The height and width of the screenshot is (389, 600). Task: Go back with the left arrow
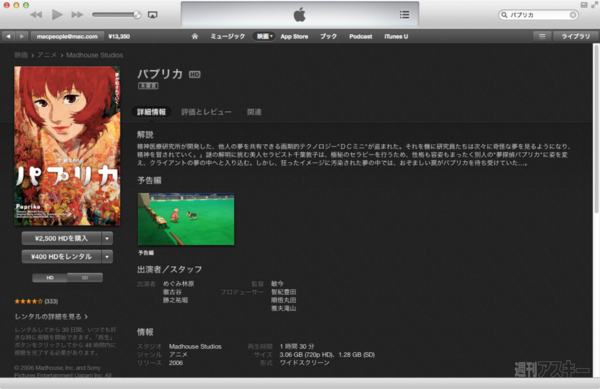point(8,36)
